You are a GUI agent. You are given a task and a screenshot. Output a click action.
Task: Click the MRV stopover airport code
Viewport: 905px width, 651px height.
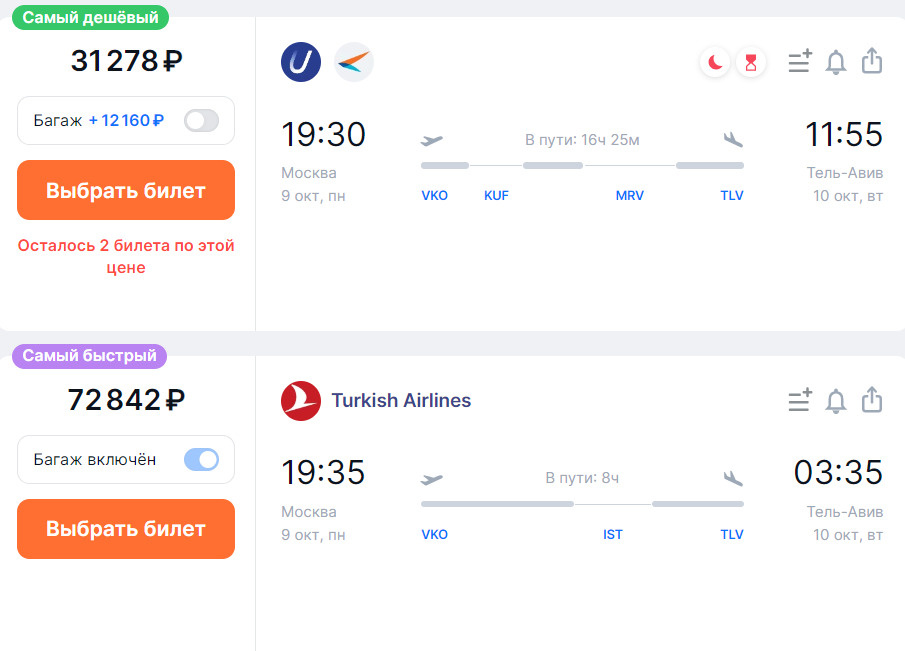tap(630, 196)
